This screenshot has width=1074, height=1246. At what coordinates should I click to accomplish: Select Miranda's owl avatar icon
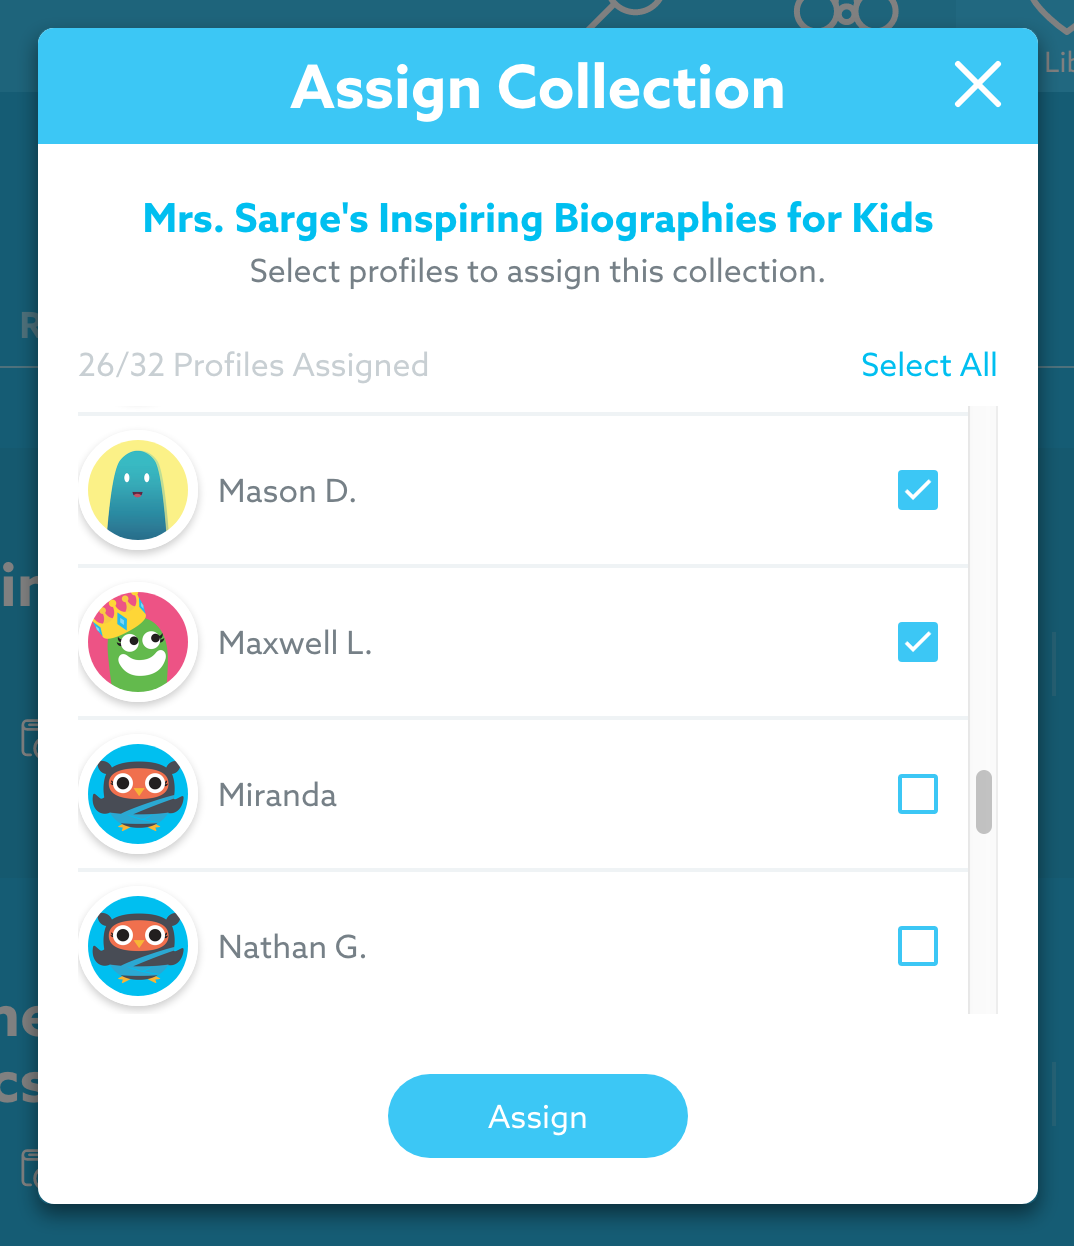(x=138, y=794)
